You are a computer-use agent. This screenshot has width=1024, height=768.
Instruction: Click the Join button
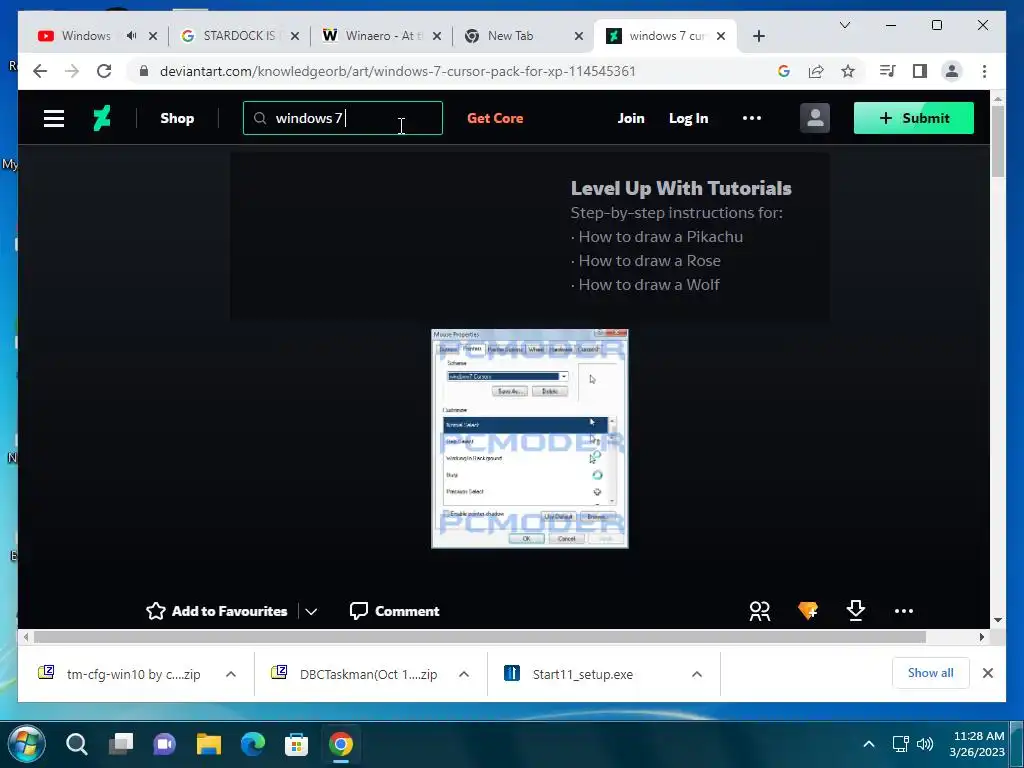coord(631,118)
